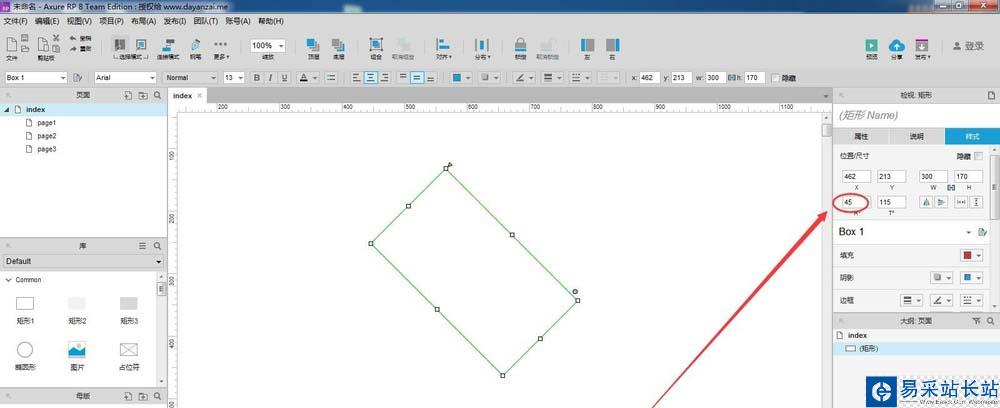
Task: Open the Edit menu
Action: pyautogui.click(x=47, y=21)
